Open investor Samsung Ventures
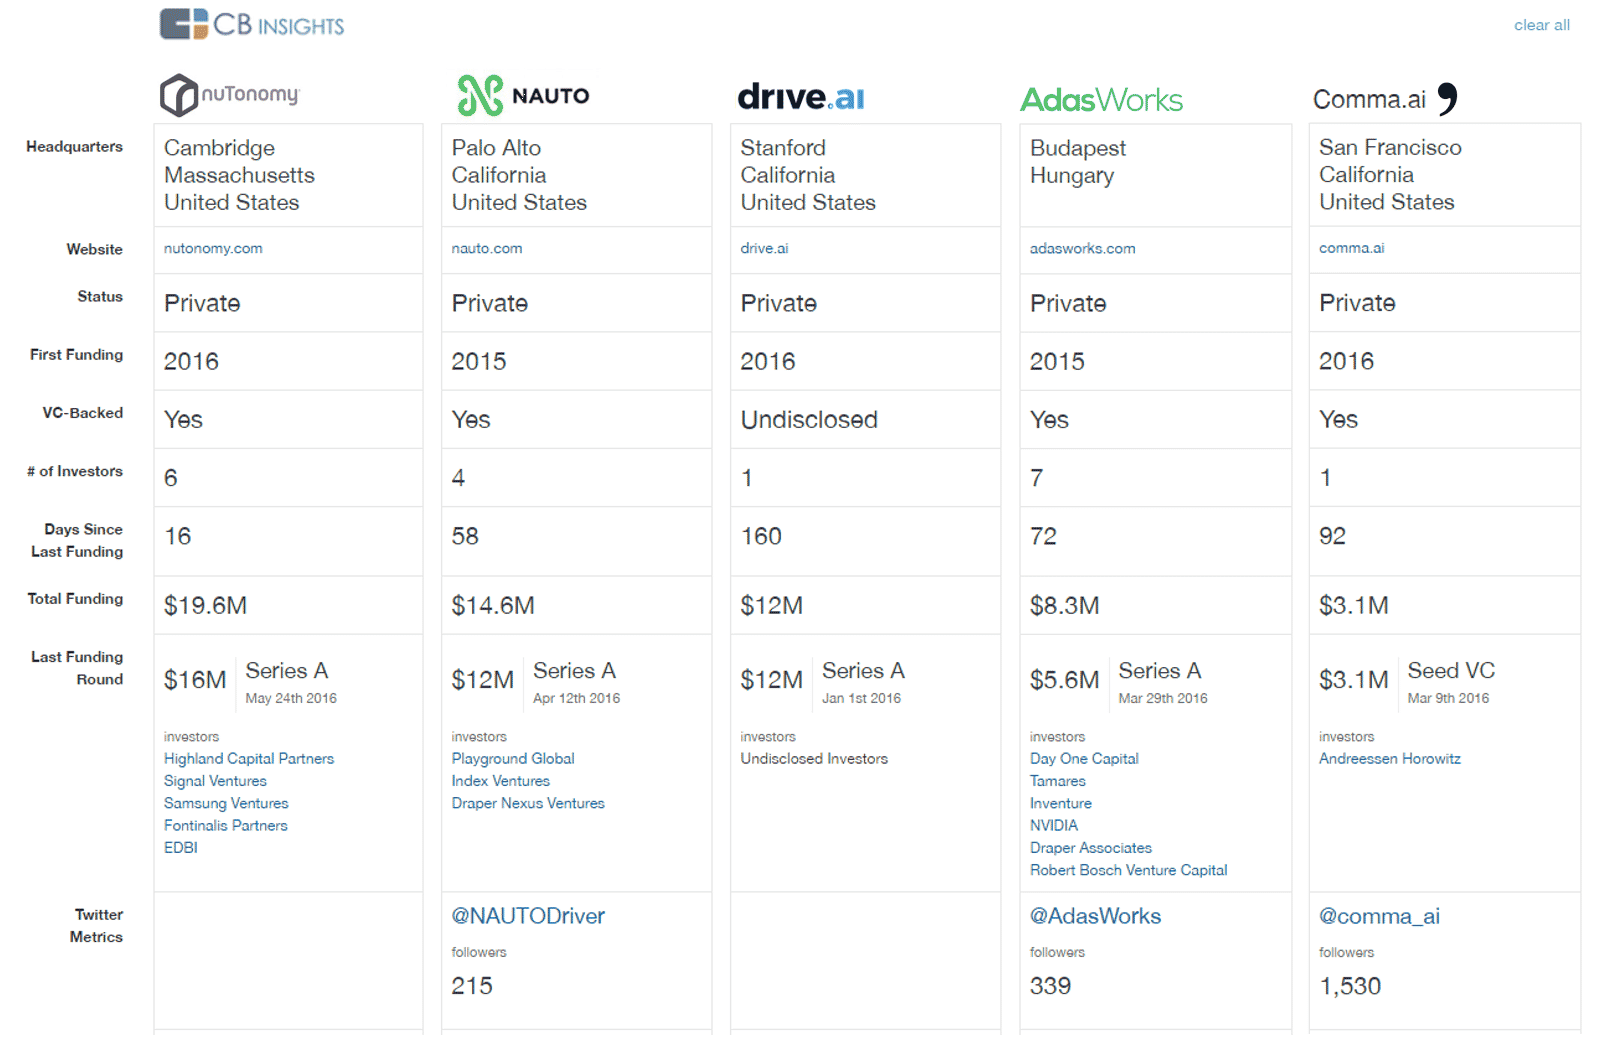The height and width of the screenshot is (1043, 1600). (226, 803)
